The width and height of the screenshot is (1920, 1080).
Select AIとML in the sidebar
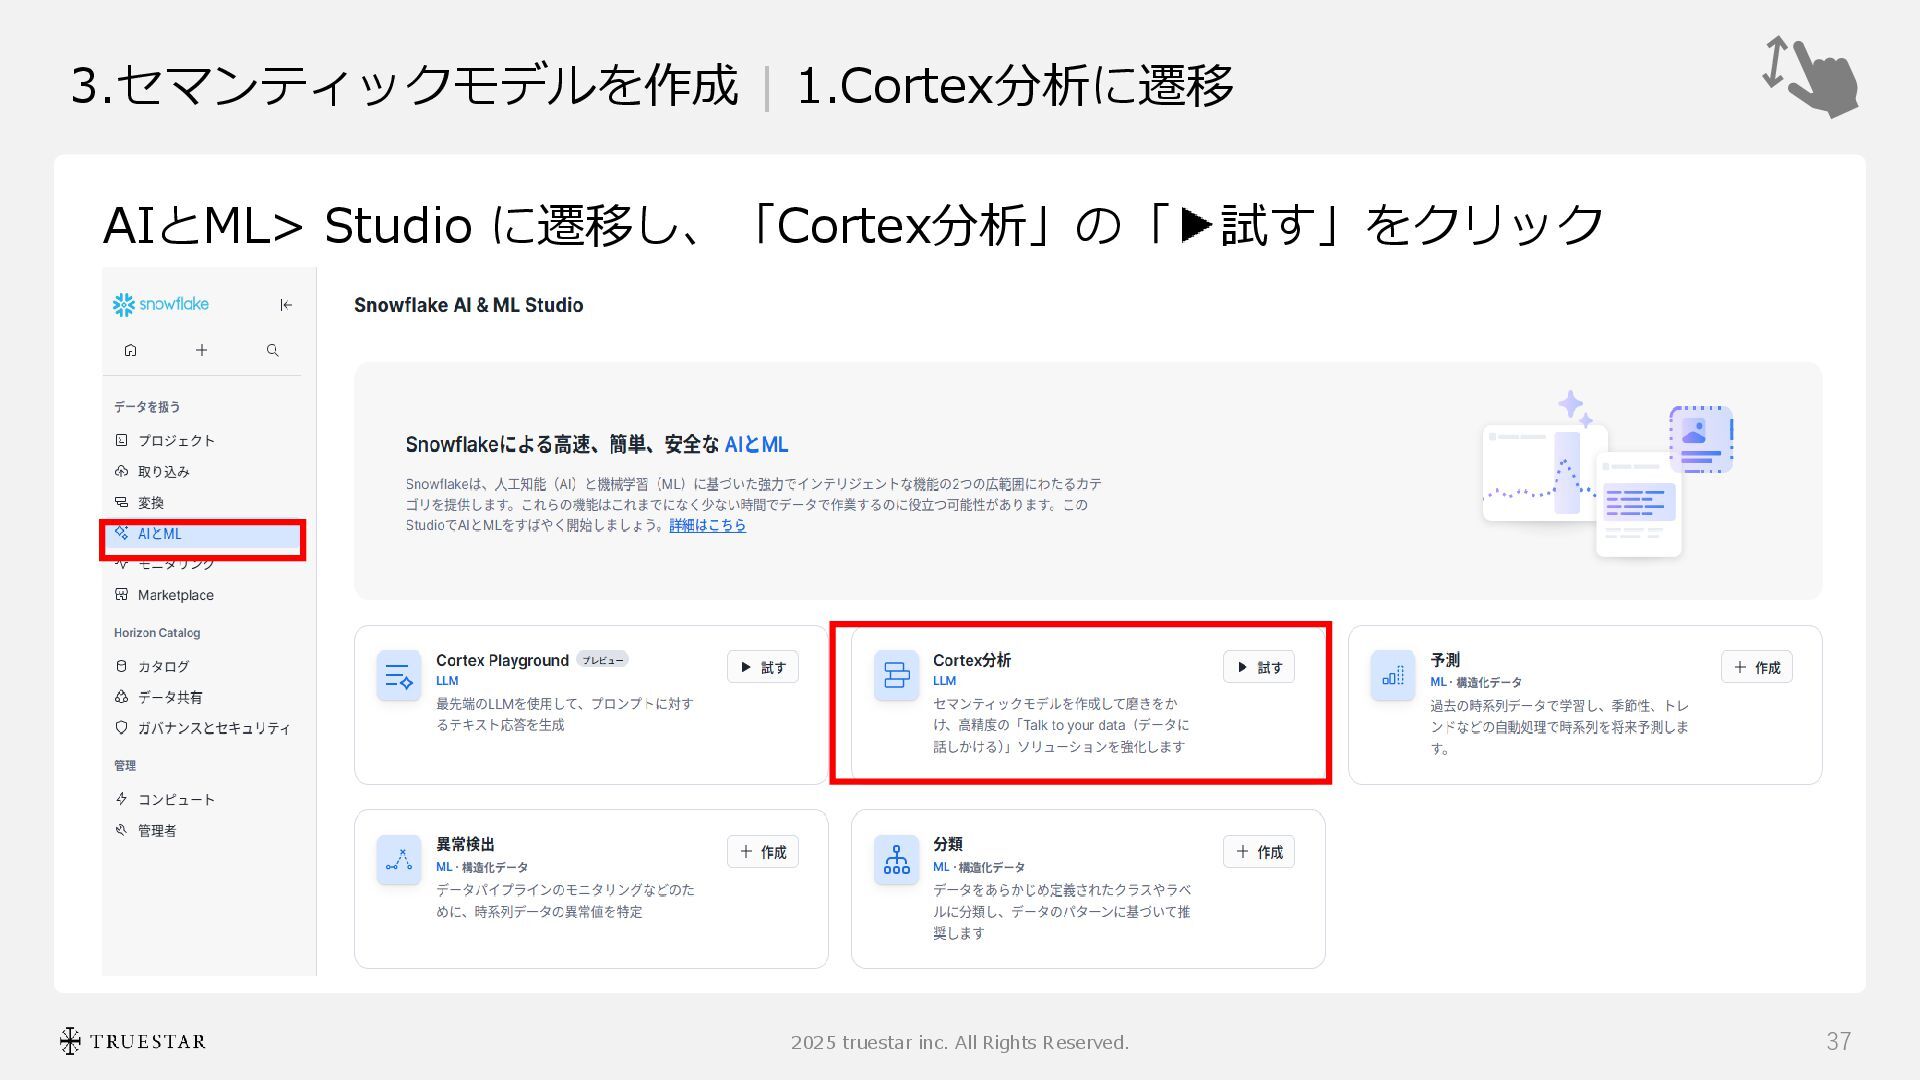(x=160, y=534)
